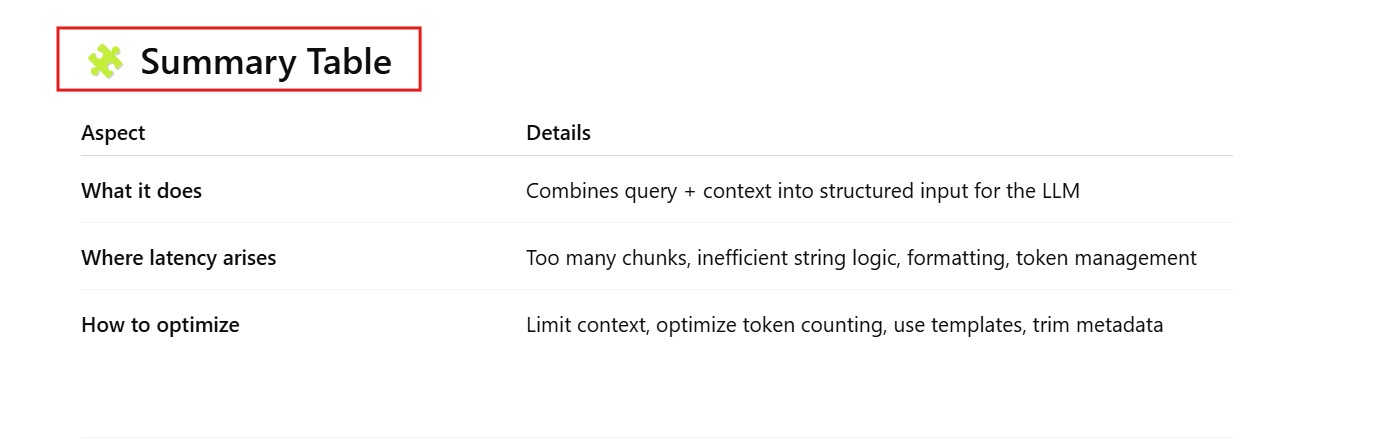
Task: Click the Aspect column header
Action: (x=113, y=133)
